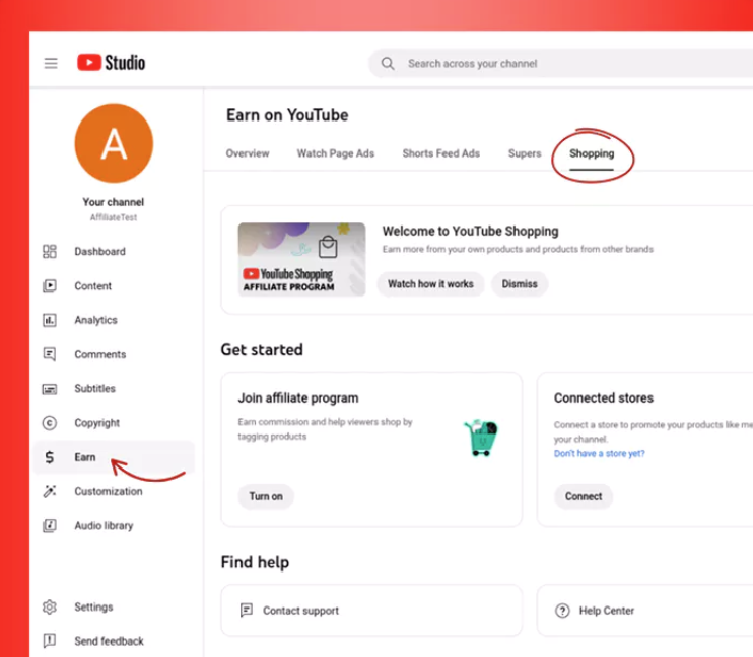Open the YouTube Shopping Affiliate Program thumbnail
This screenshot has width=753, height=657.
coord(301,259)
